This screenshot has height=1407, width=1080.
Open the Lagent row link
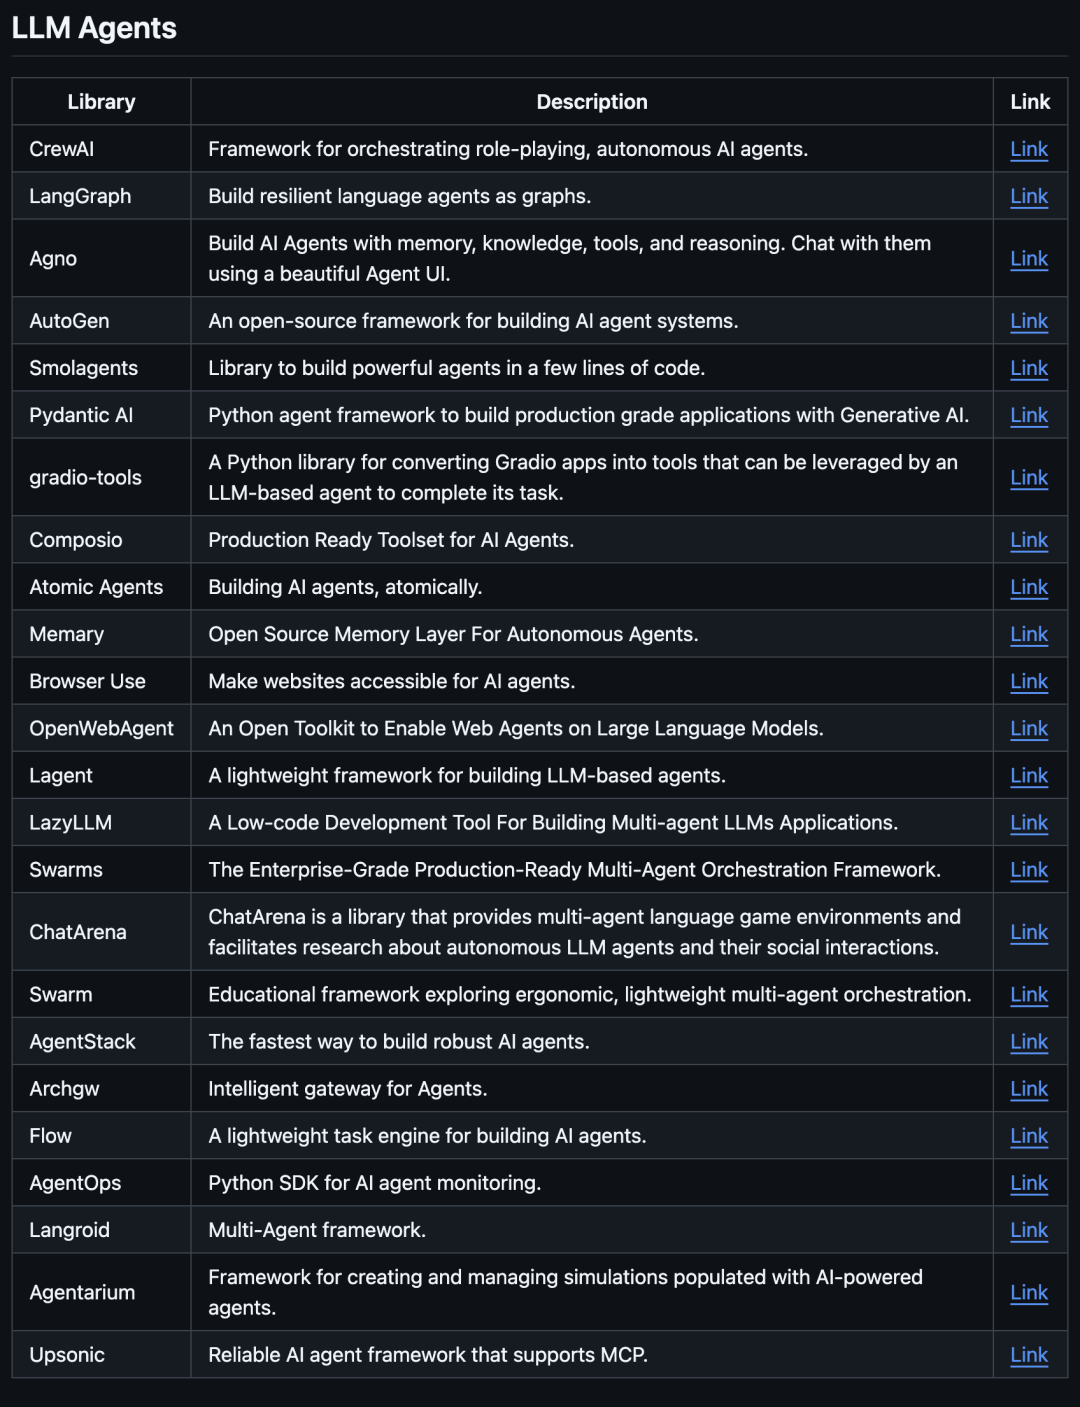pos(1029,775)
